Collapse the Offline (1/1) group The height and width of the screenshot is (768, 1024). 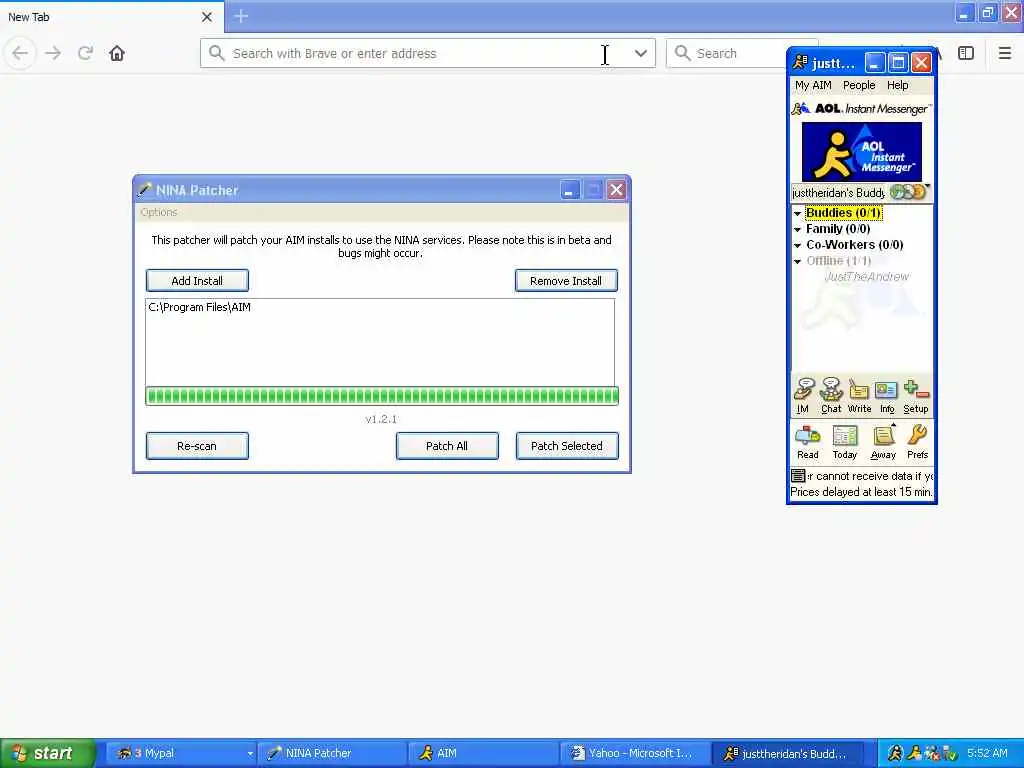[797, 261]
